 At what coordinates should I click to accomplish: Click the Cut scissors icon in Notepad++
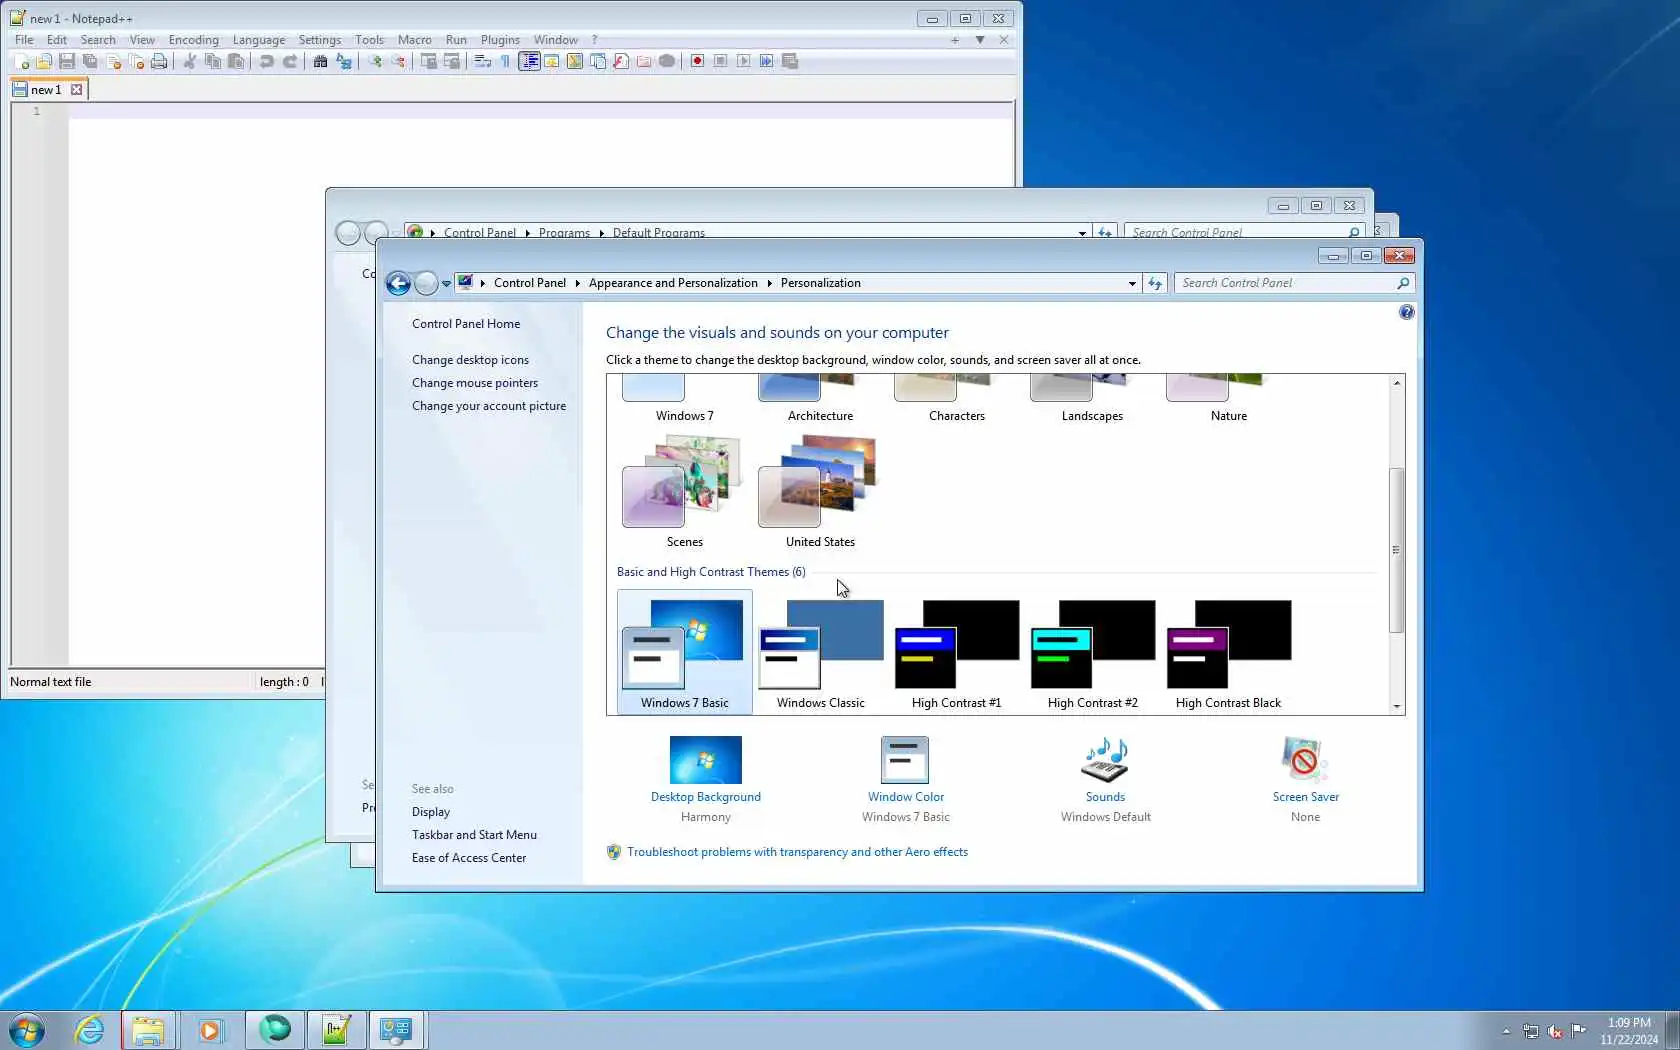pyautogui.click(x=190, y=61)
